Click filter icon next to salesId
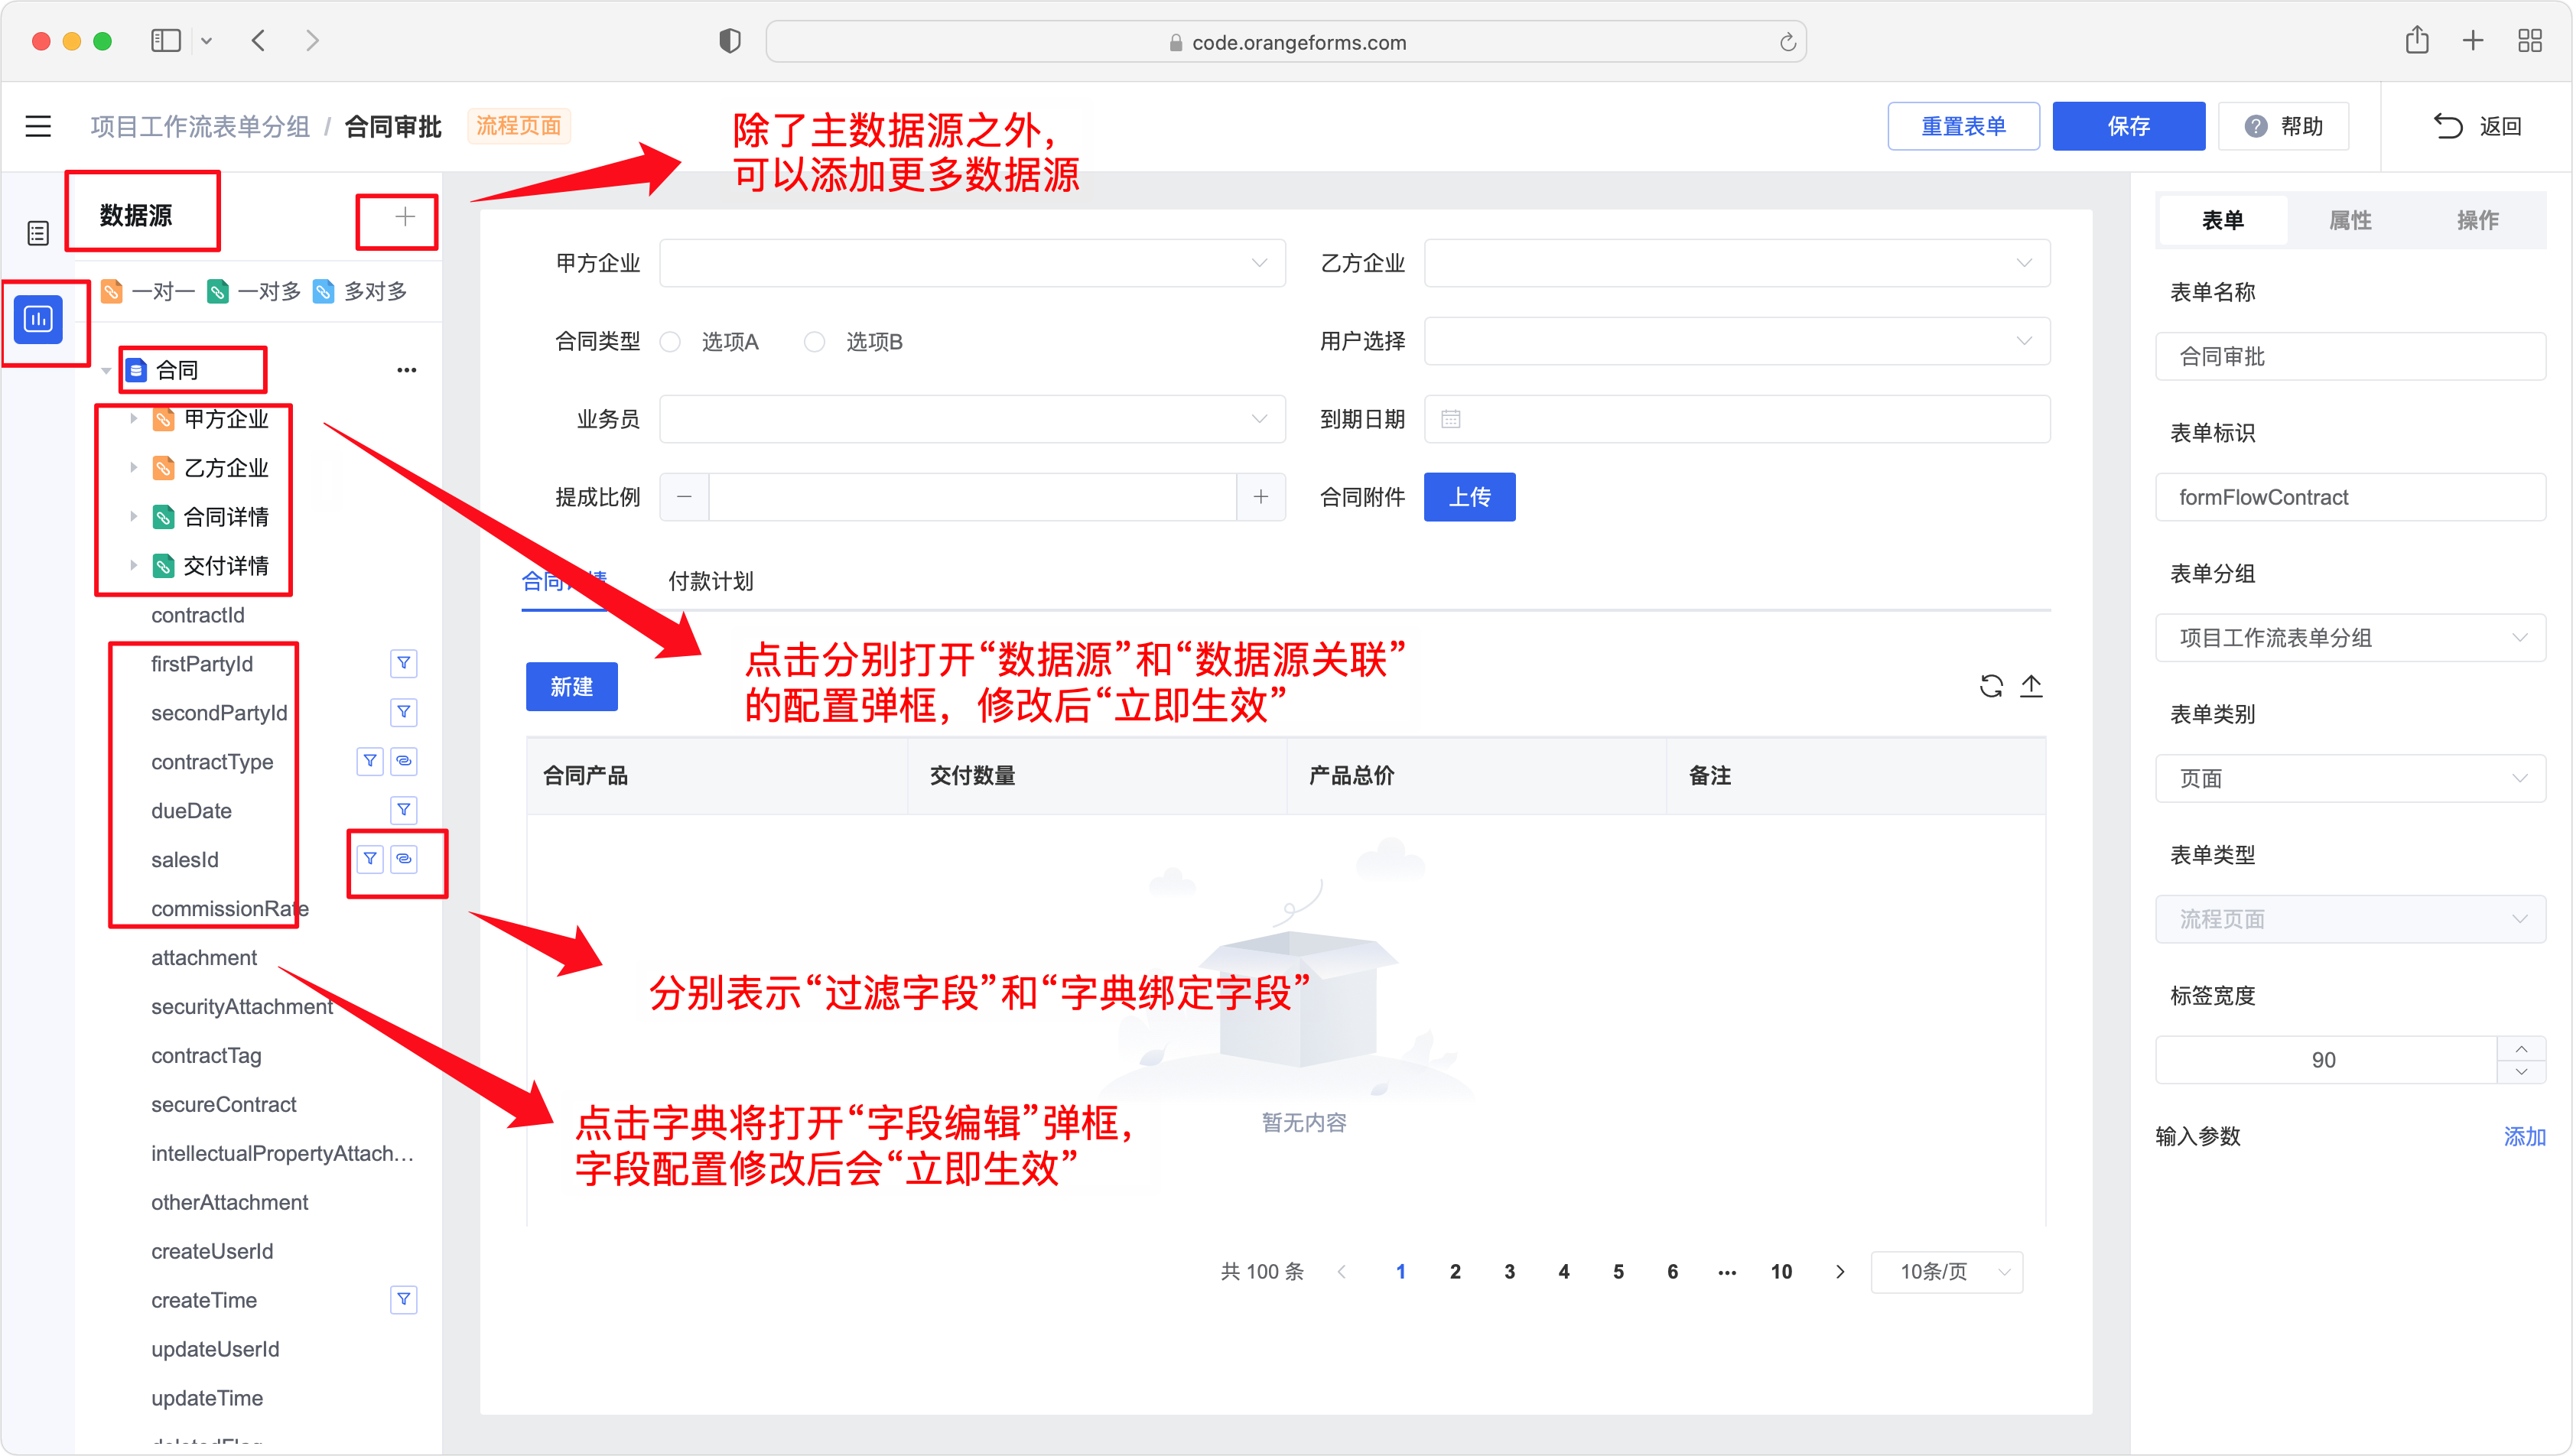The height and width of the screenshot is (1456, 2573). [370, 859]
